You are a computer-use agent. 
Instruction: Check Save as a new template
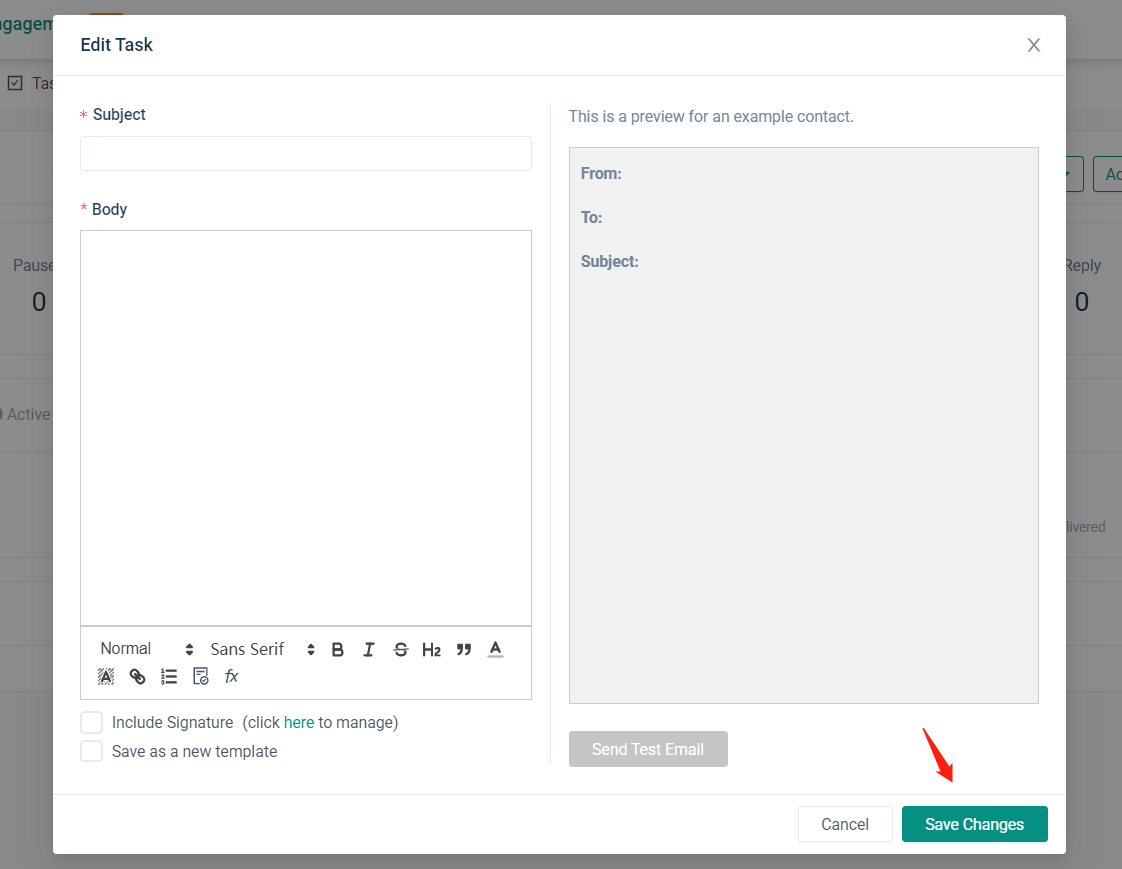pos(92,751)
